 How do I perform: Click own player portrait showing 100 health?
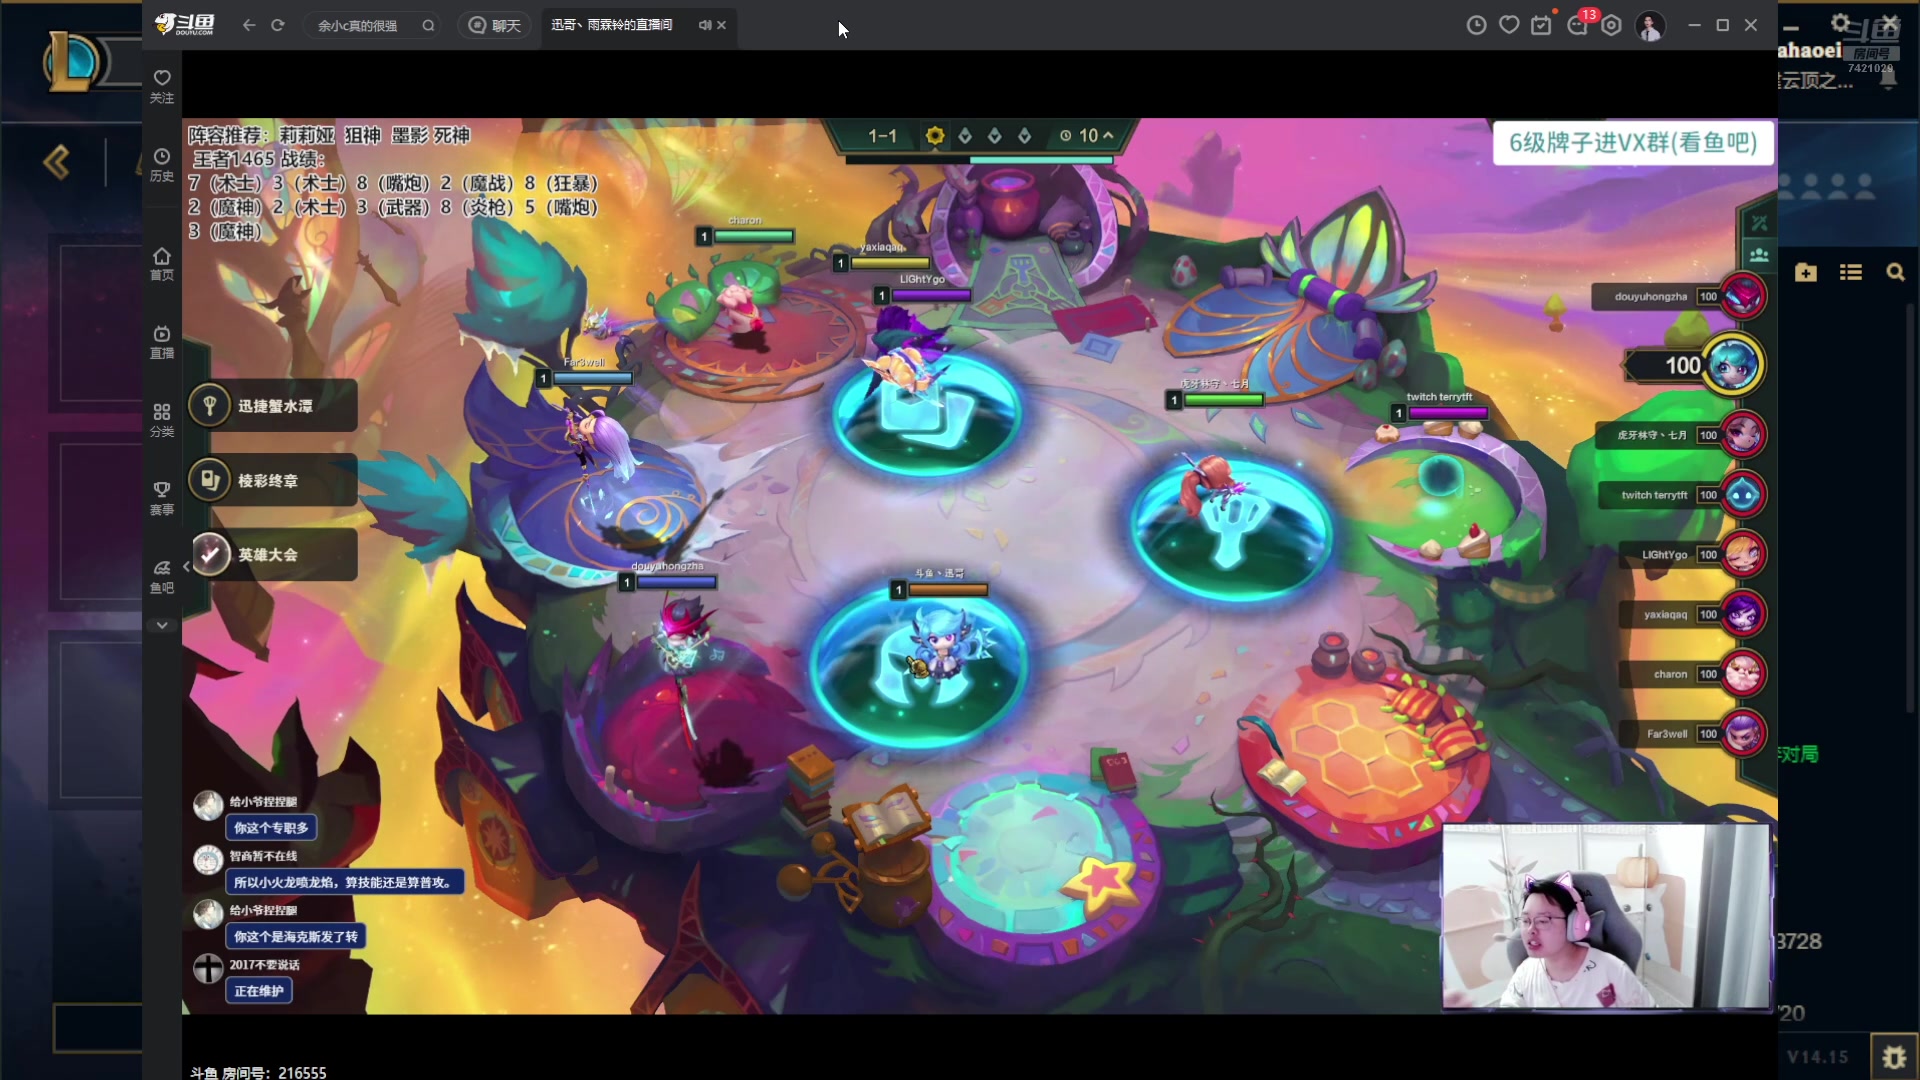[1732, 365]
